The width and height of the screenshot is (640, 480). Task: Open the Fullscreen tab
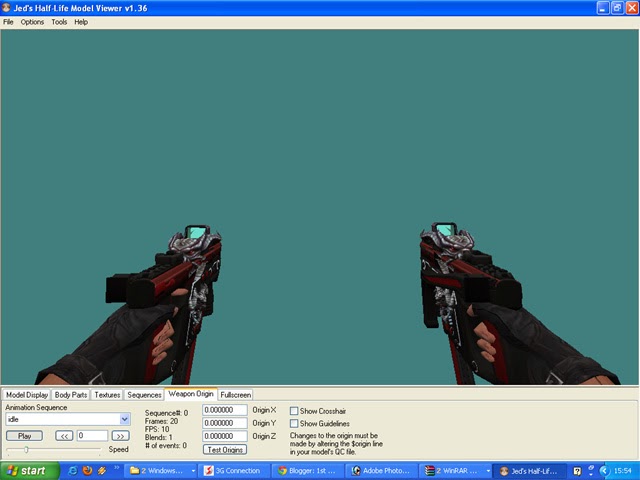(236, 395)
